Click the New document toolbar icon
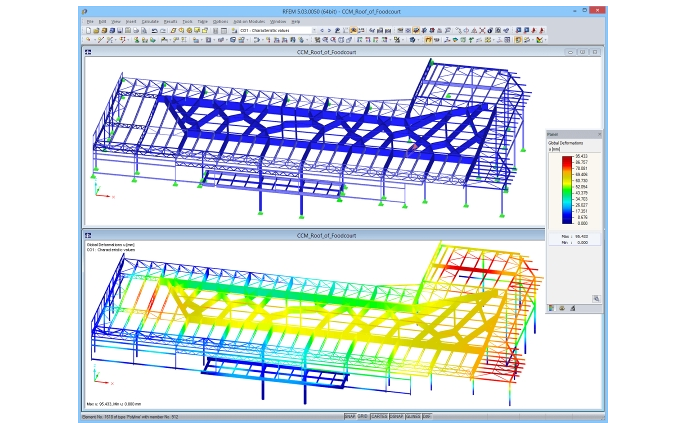 [x=88, y=31]
